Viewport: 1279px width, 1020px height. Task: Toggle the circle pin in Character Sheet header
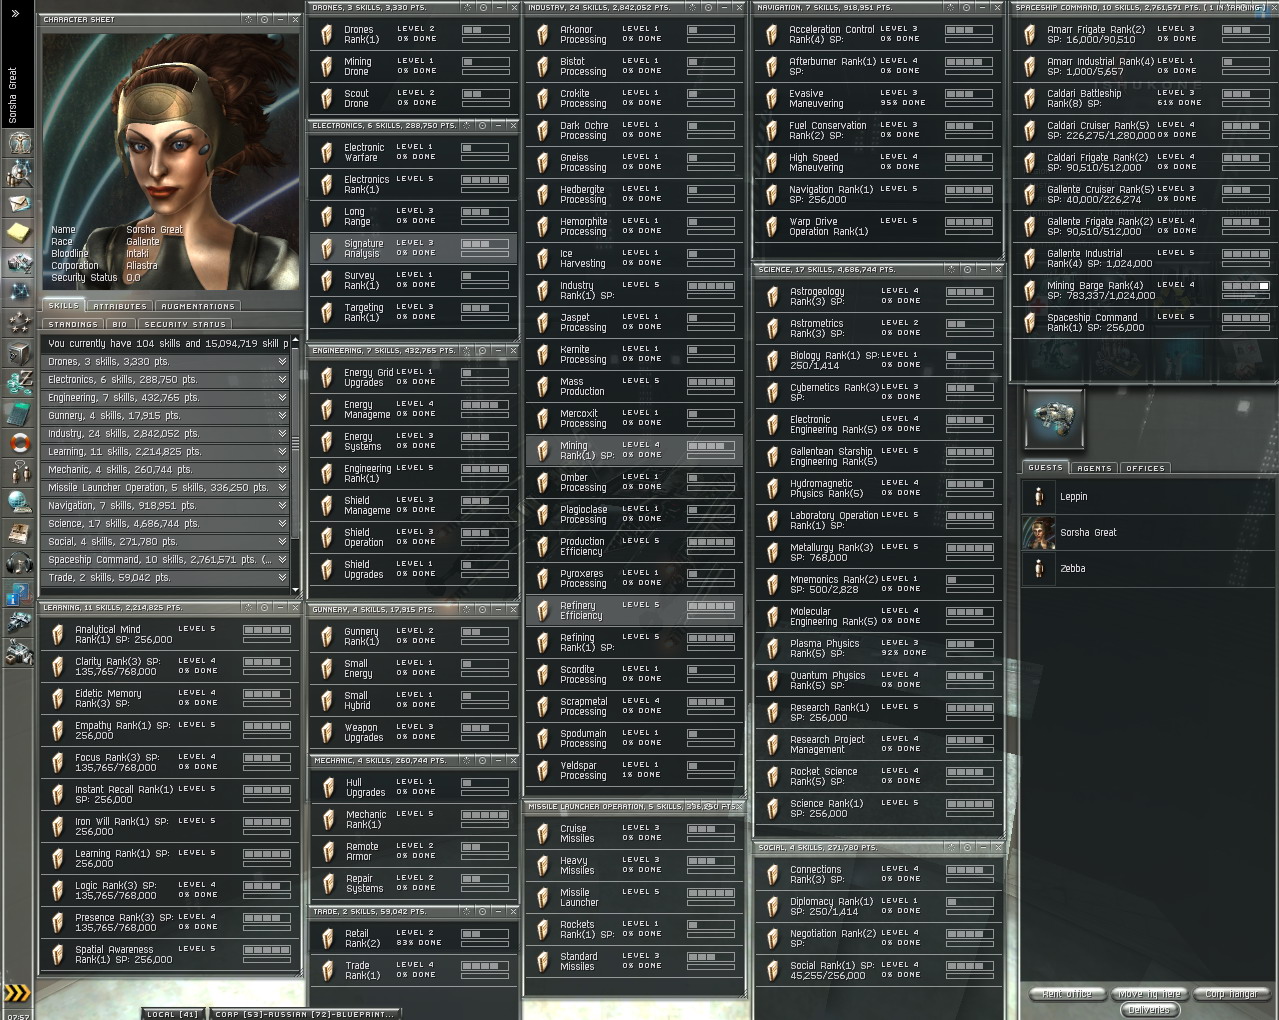[264, 19]
